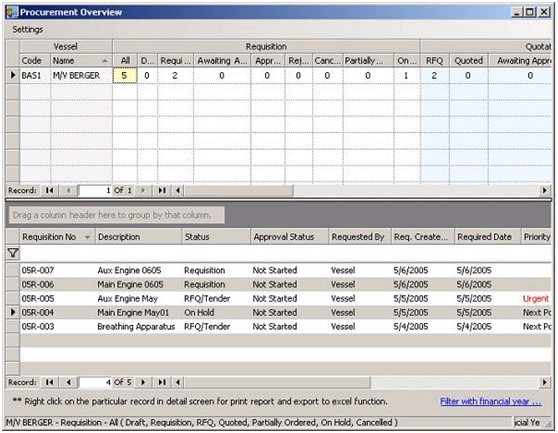
Task: Go to the previous record in the requisition list navigator
Action: (68, 382)
